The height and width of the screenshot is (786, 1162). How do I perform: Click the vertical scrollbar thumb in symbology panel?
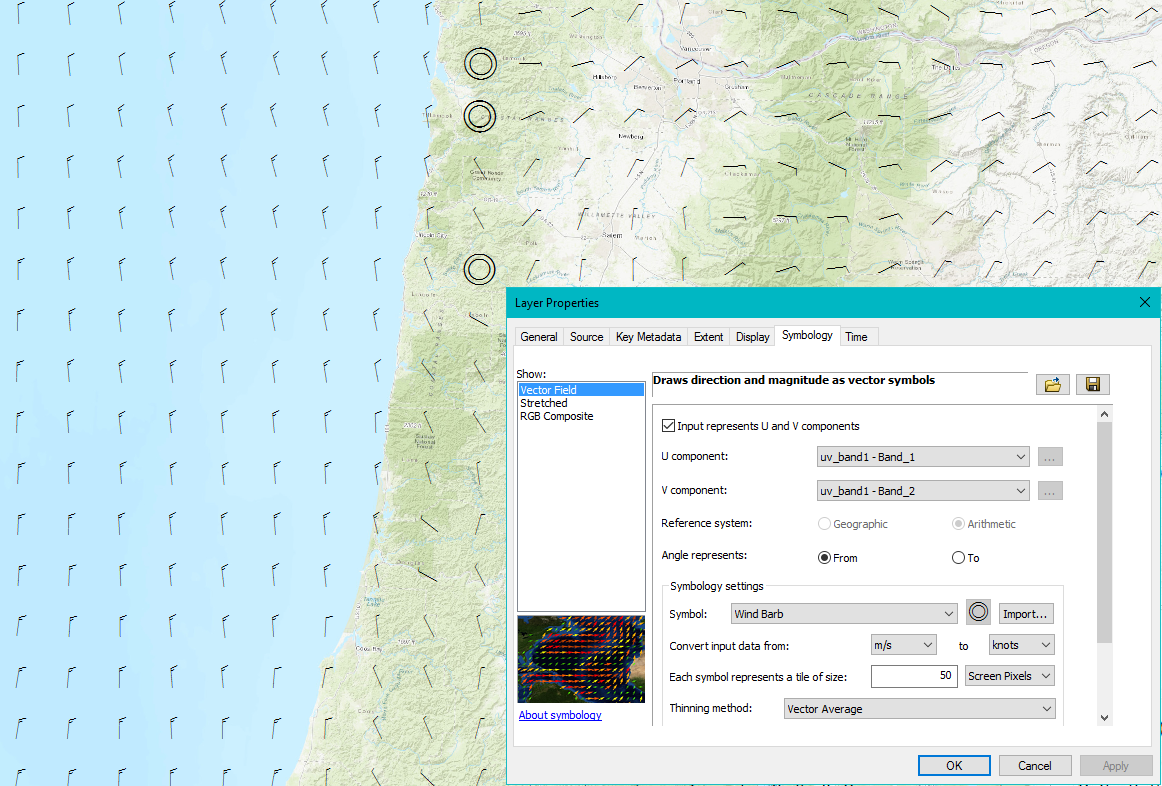[1104, 532]
